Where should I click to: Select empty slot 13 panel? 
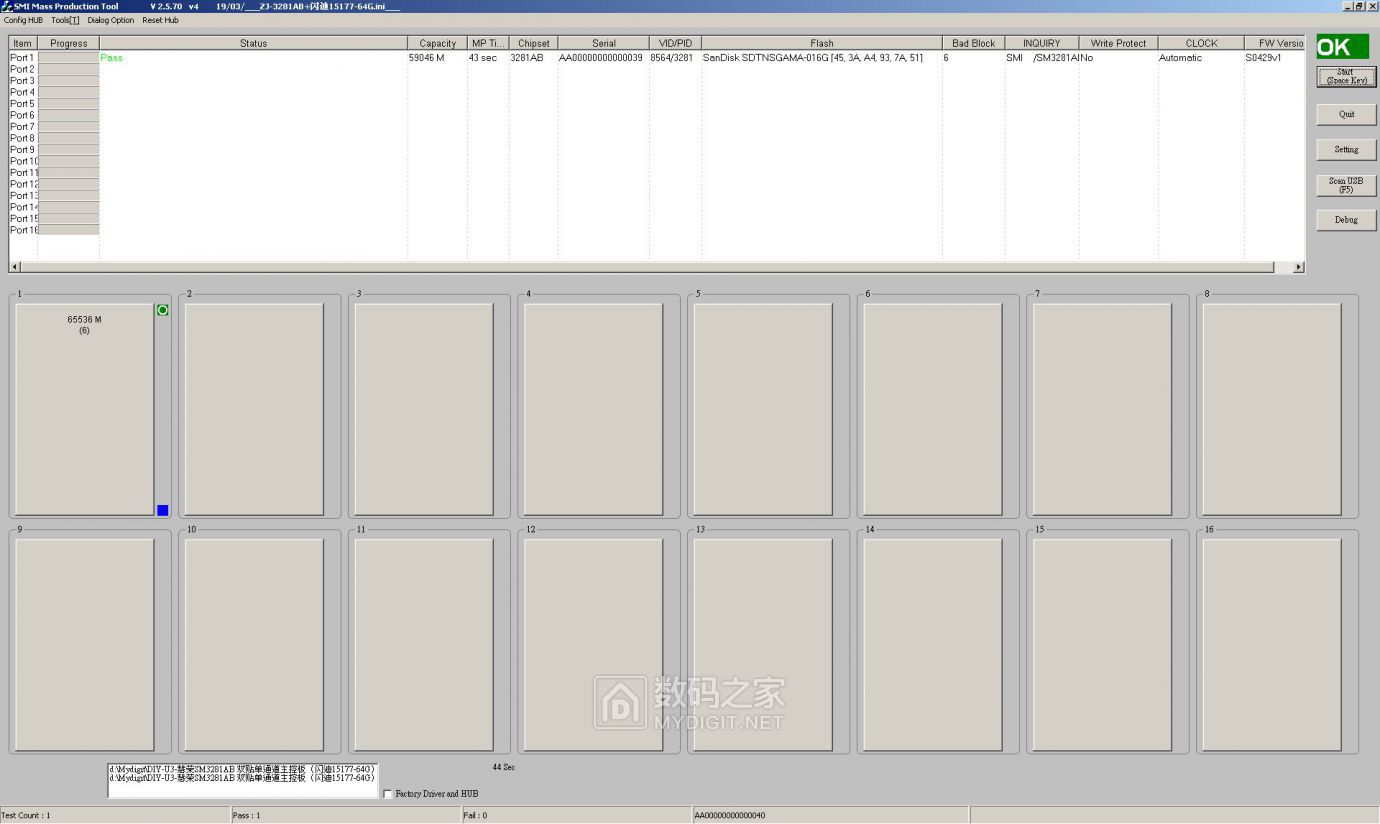point(763,645)
